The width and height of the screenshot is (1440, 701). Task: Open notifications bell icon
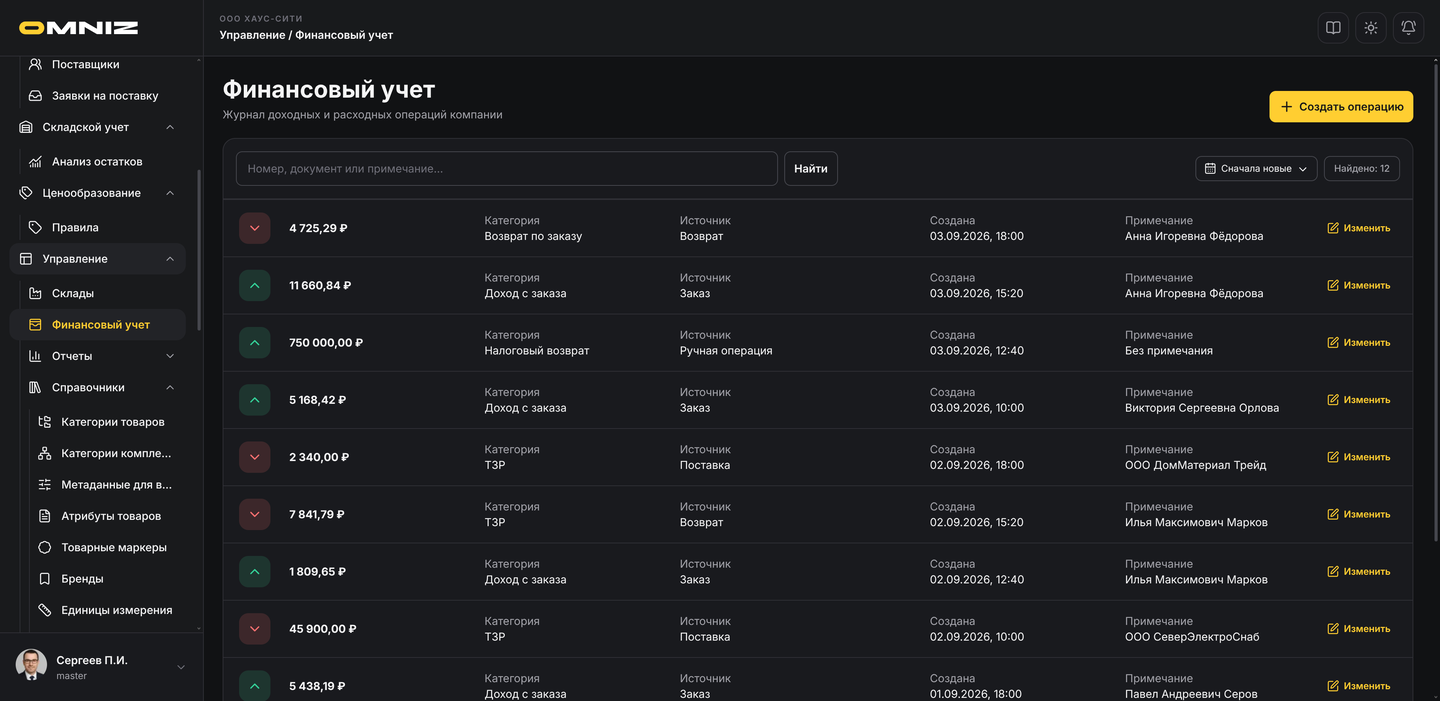(x=1408, y=28)
